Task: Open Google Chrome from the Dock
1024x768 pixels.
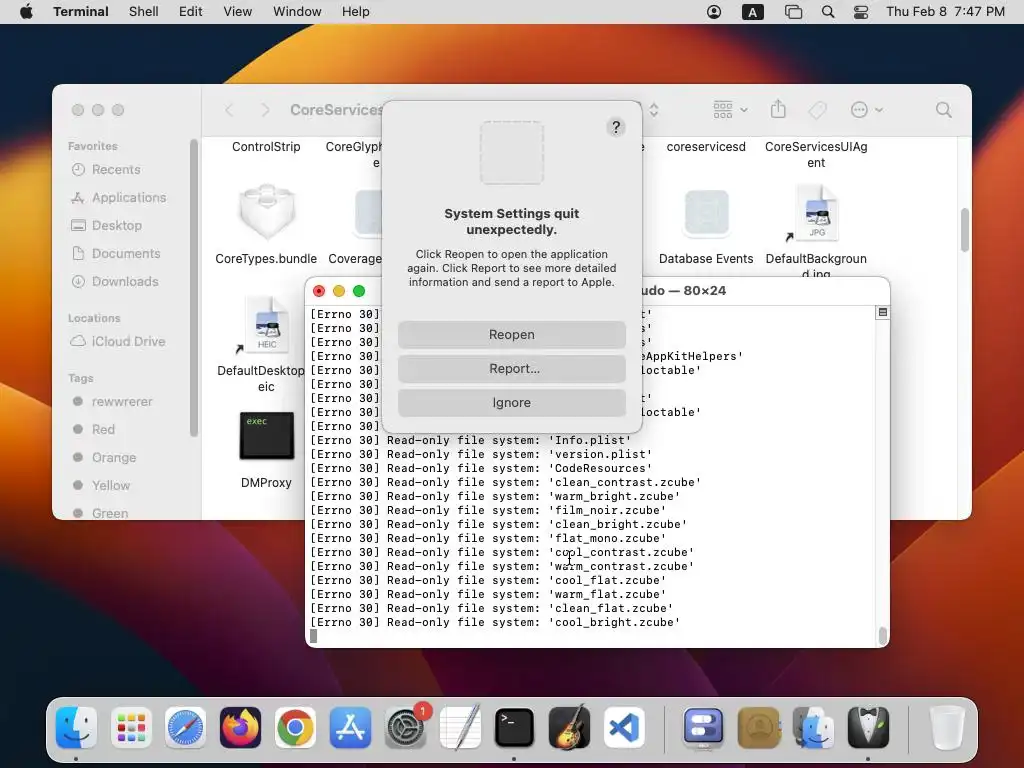Action: (x=295, y=727)
